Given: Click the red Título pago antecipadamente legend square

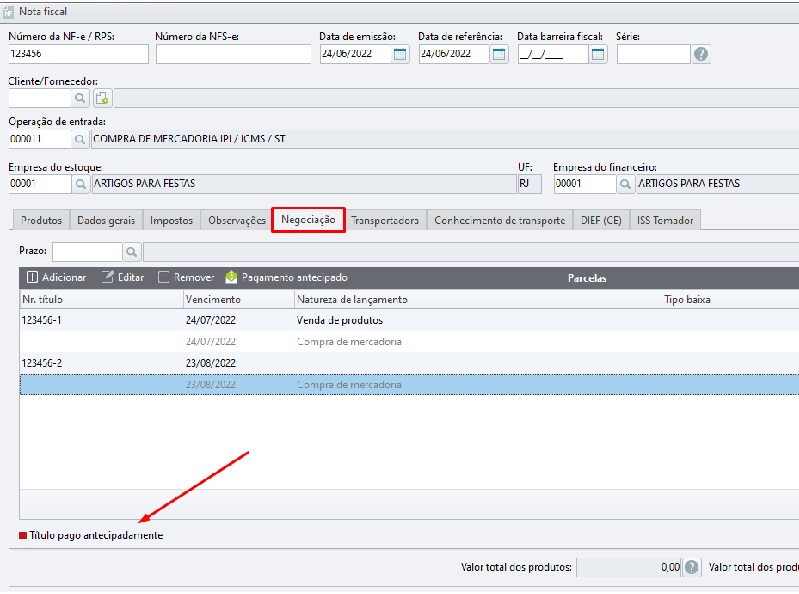Looking at the screenshot, I should pyautogui.click(x=23, y=535).
